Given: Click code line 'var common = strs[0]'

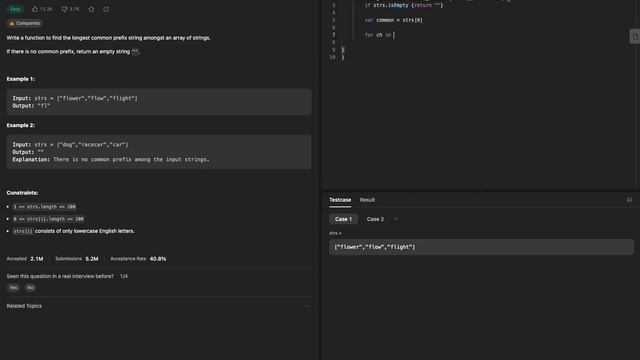Looking at the screenshot, I should click(x=393, y=20).
